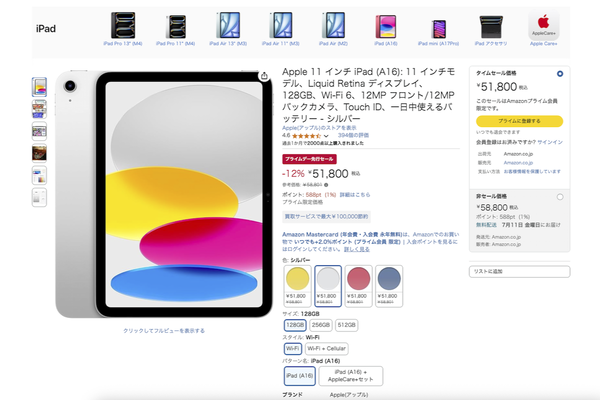Click the iPad Pro 13" (M4) text label

click(x=123, y=44)
